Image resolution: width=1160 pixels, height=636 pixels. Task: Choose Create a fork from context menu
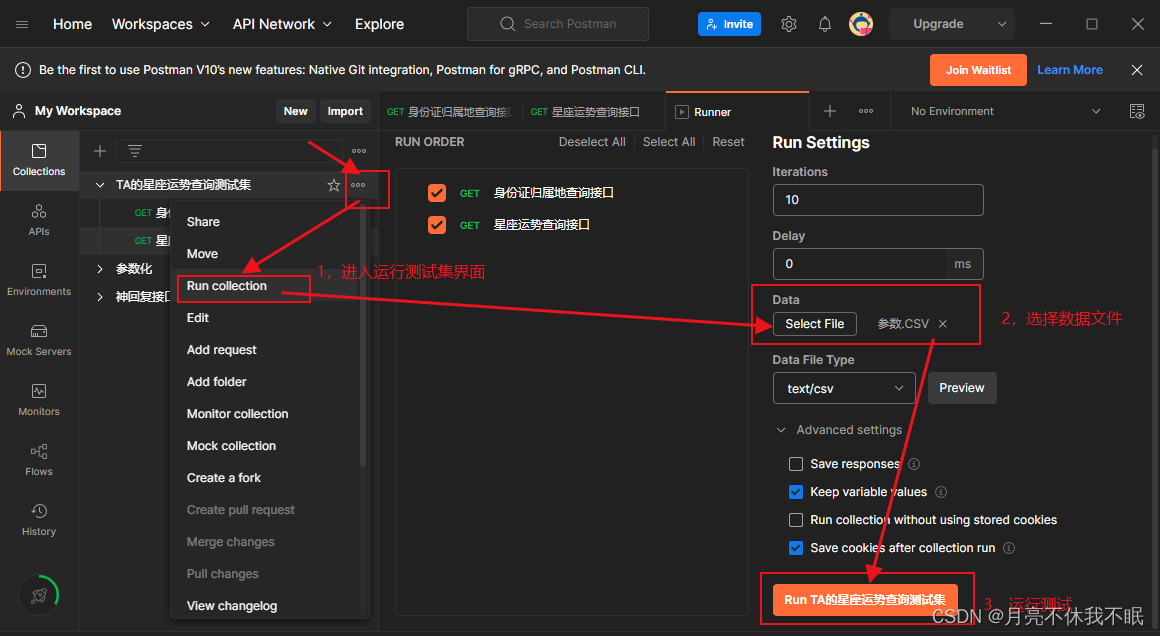(223, 478)
